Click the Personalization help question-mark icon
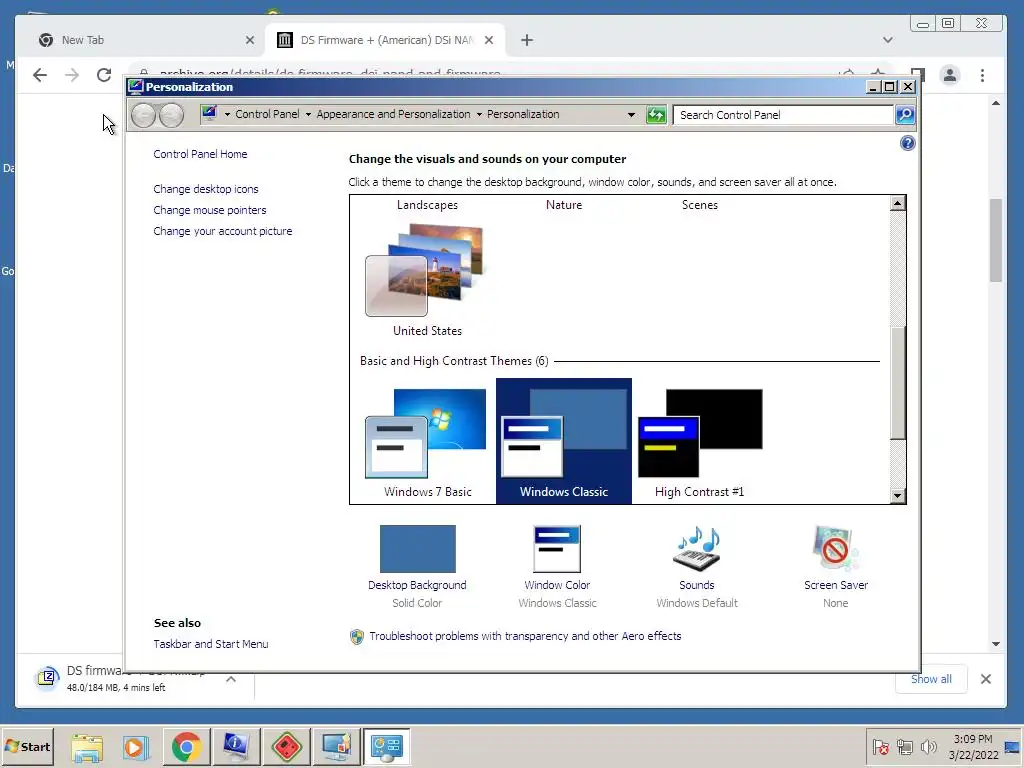1024x768 pixels. [x=907, y=143]
